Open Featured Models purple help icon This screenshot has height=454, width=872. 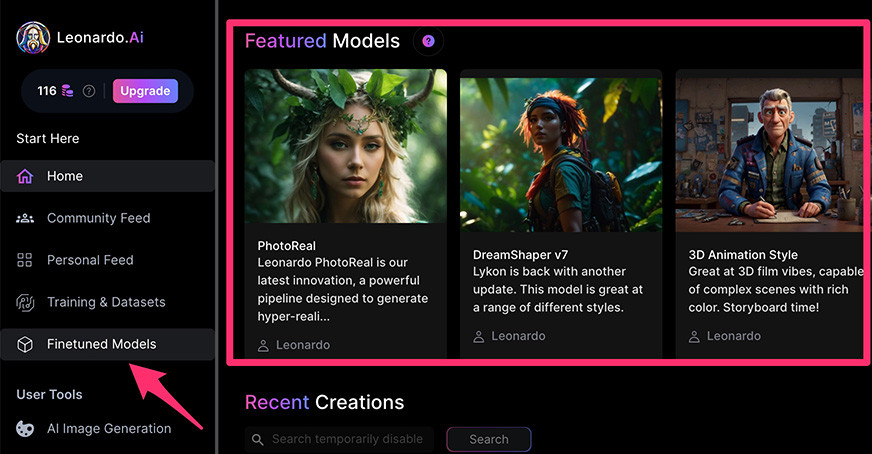pyautogui.click(x=428, y=41)
